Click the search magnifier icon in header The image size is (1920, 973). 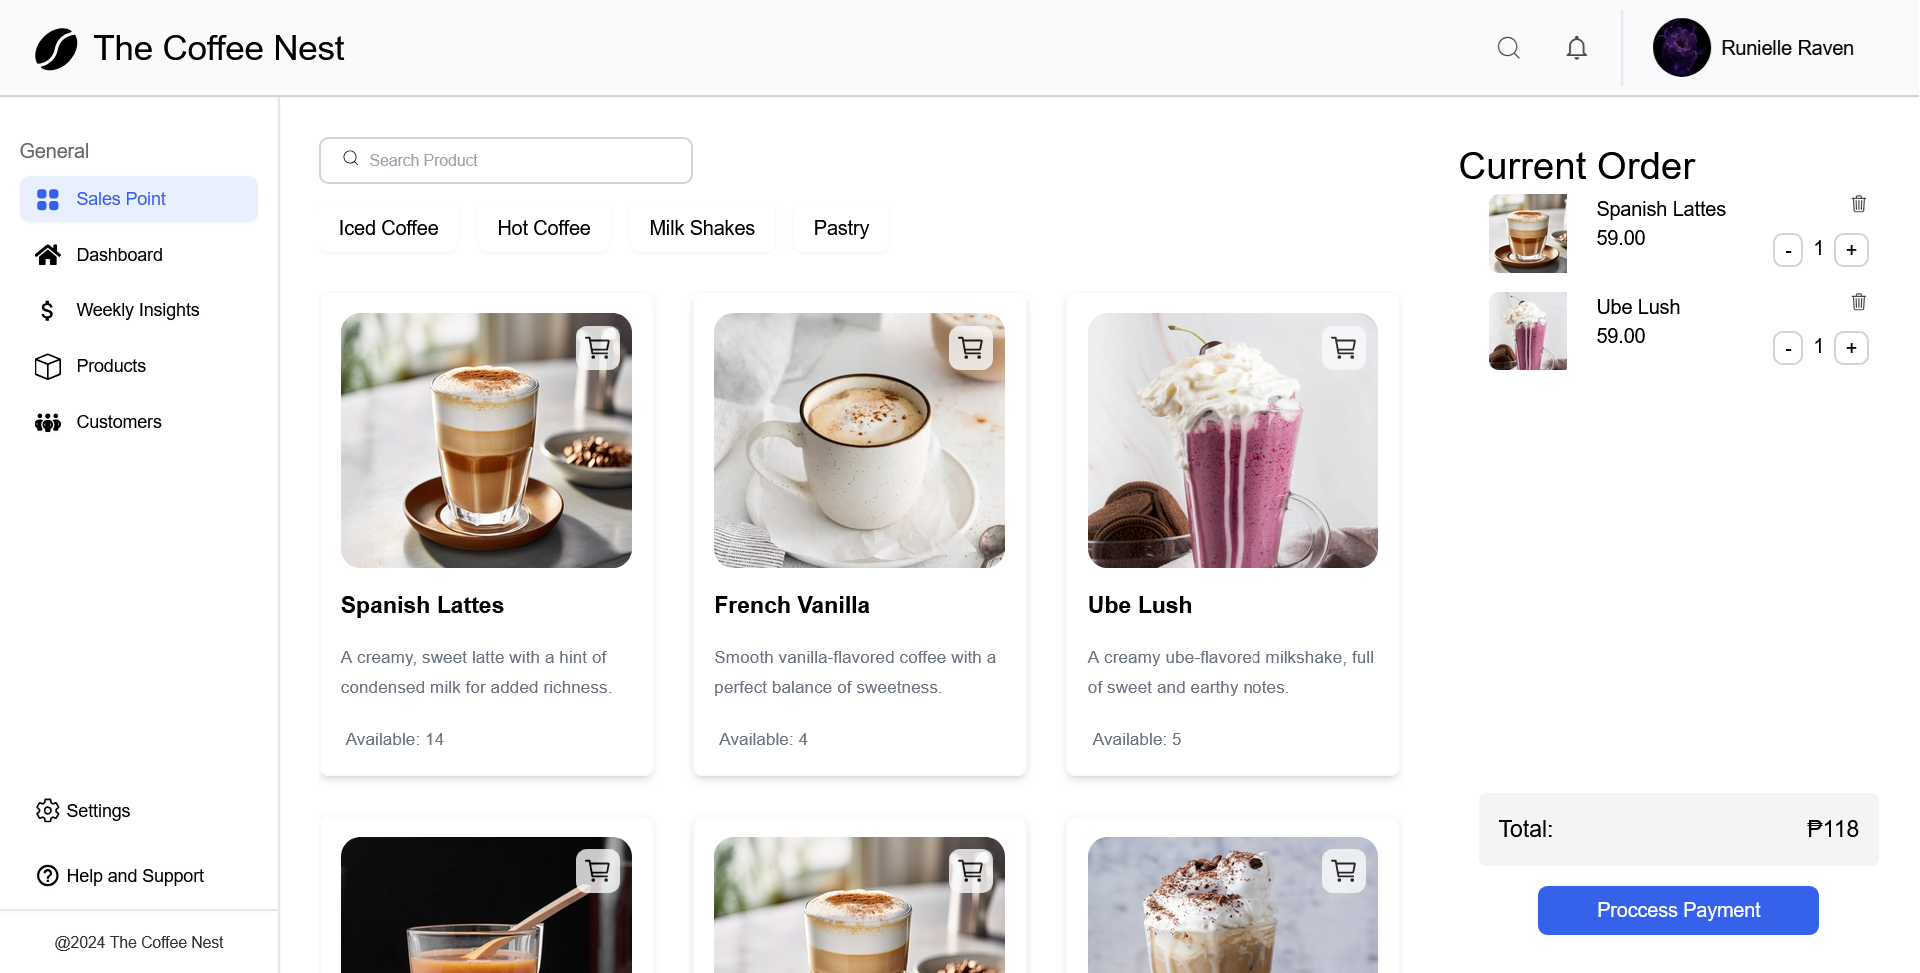[1508, 48]
